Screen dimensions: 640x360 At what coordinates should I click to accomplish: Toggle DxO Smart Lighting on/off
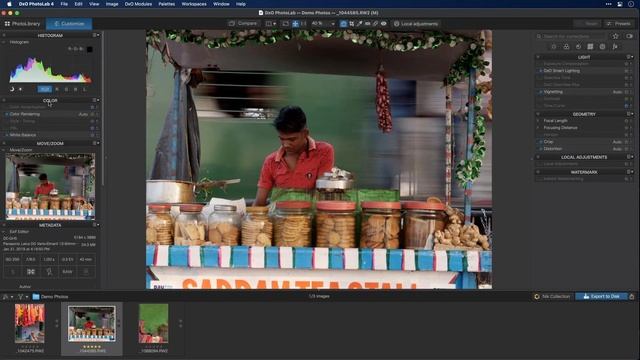[x=540, y=71]
